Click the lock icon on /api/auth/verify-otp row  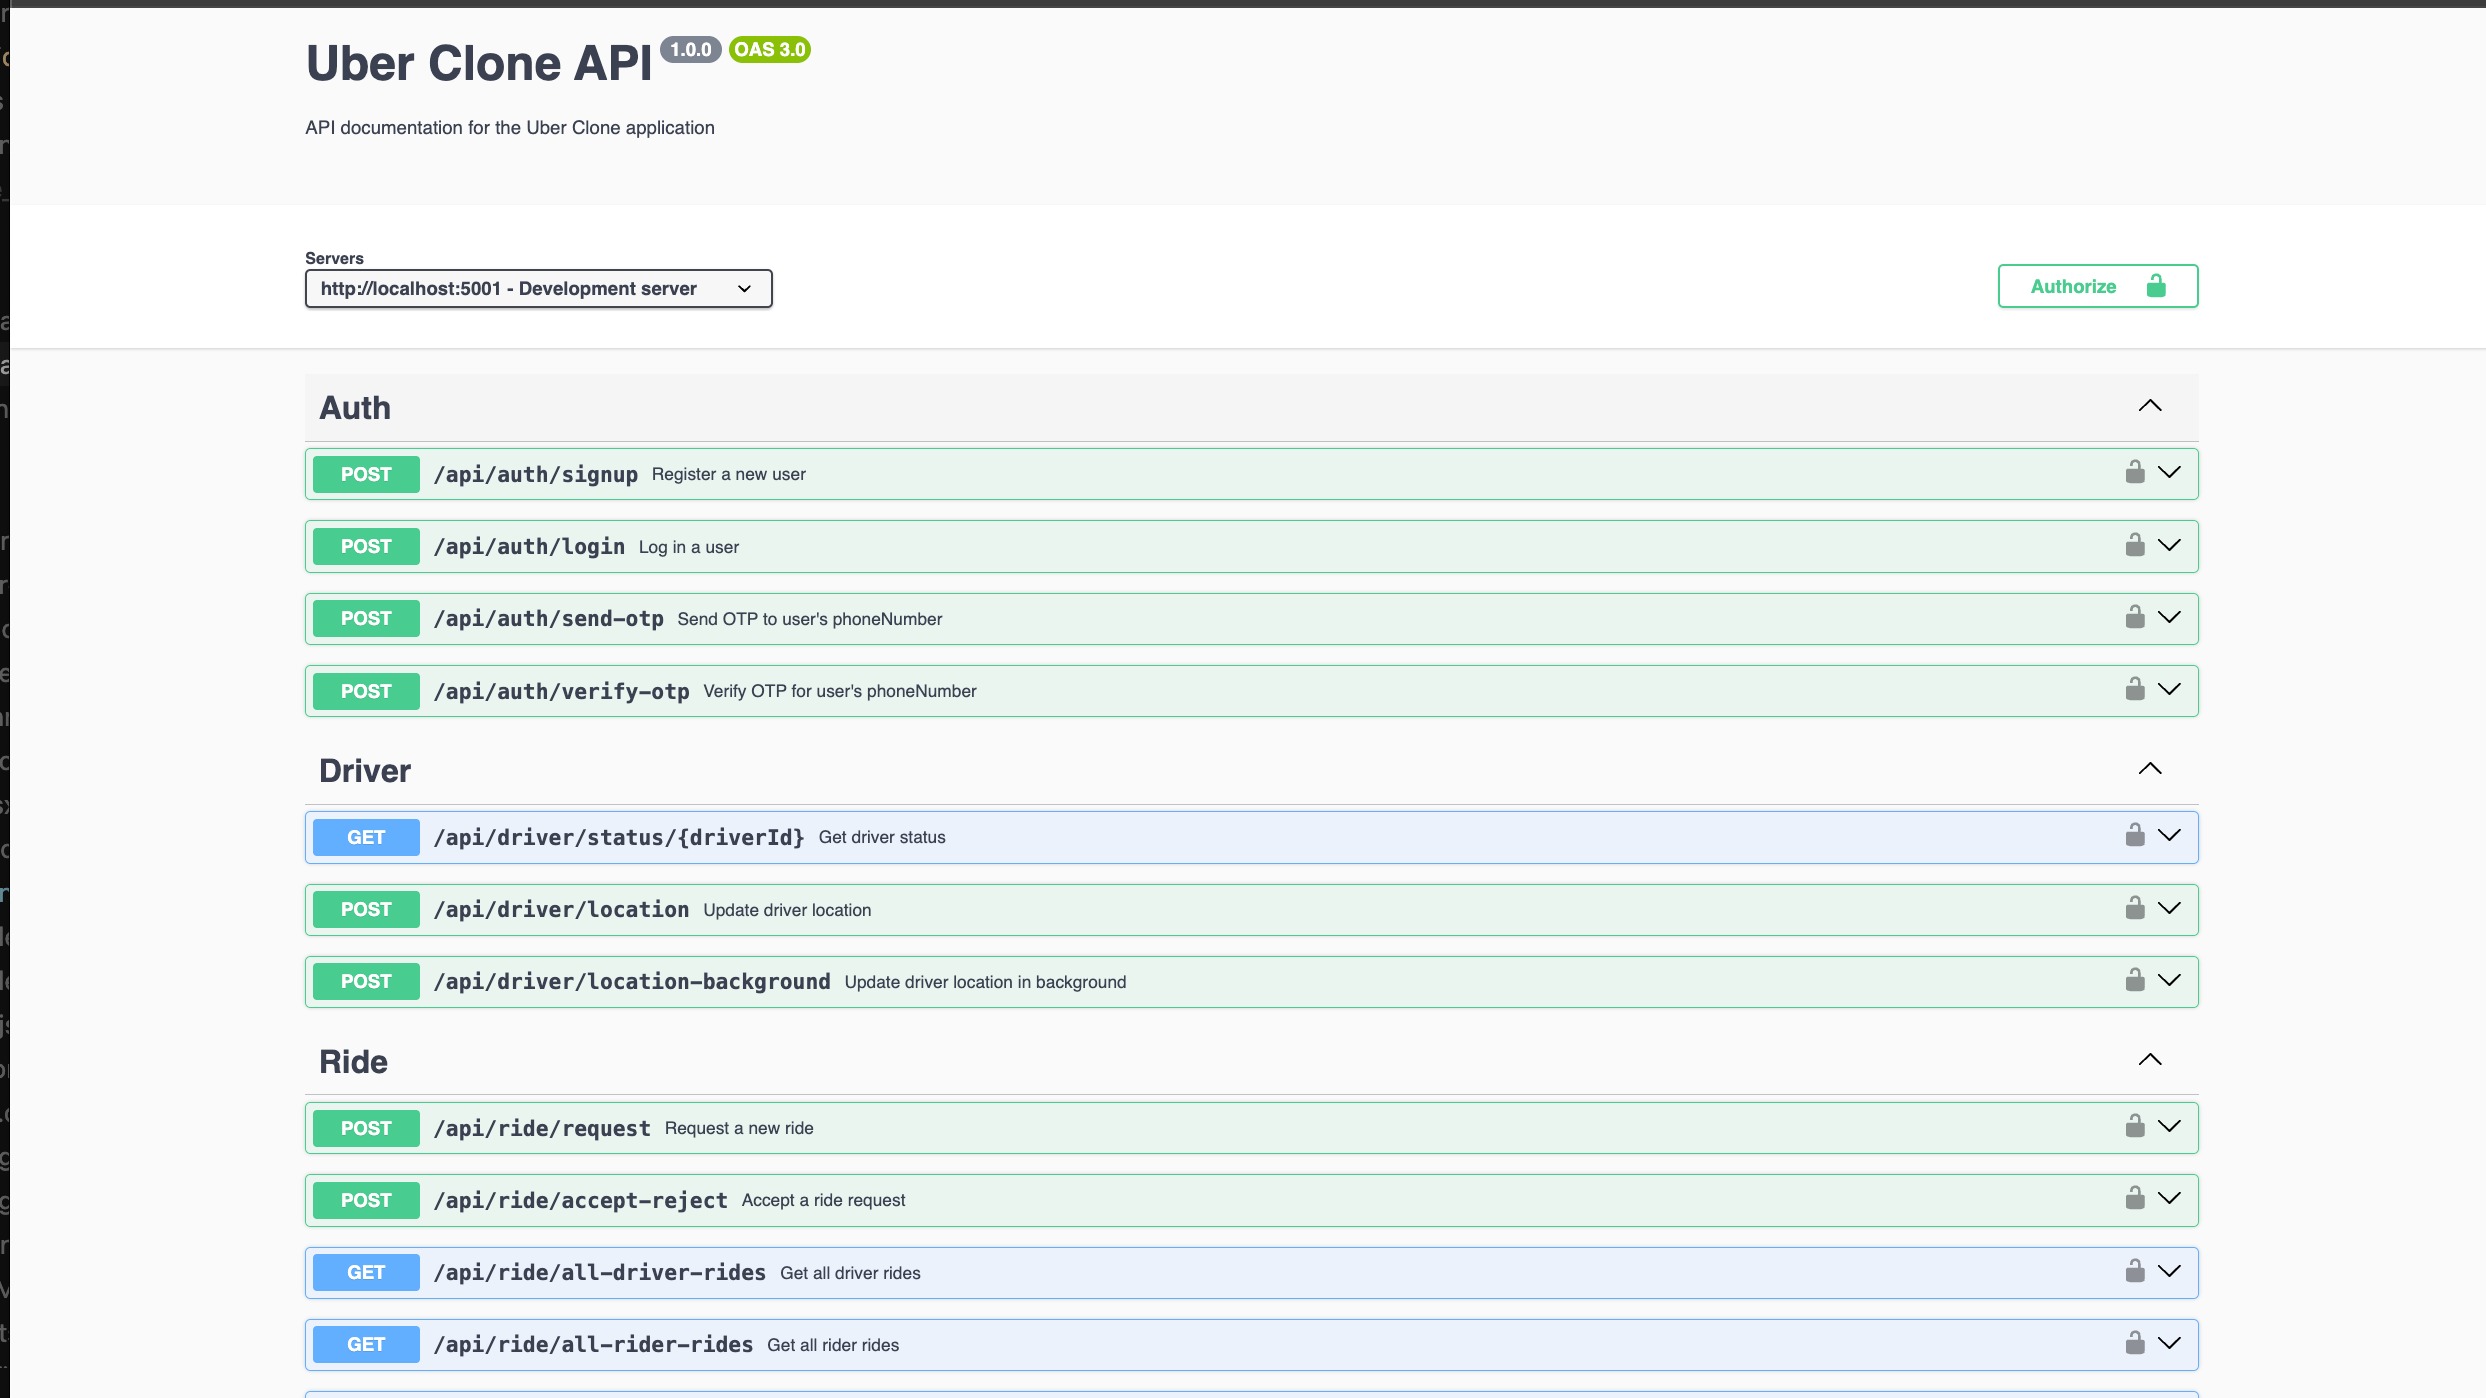point(2135,689)
